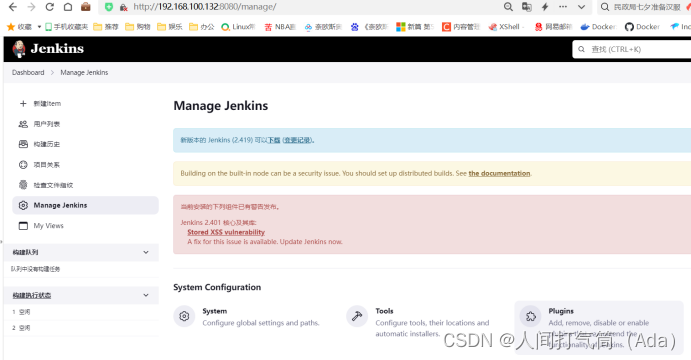Open the three-dots more menu in address bar
Viewport: 691px width, 360px height.
tap(563, 7)
